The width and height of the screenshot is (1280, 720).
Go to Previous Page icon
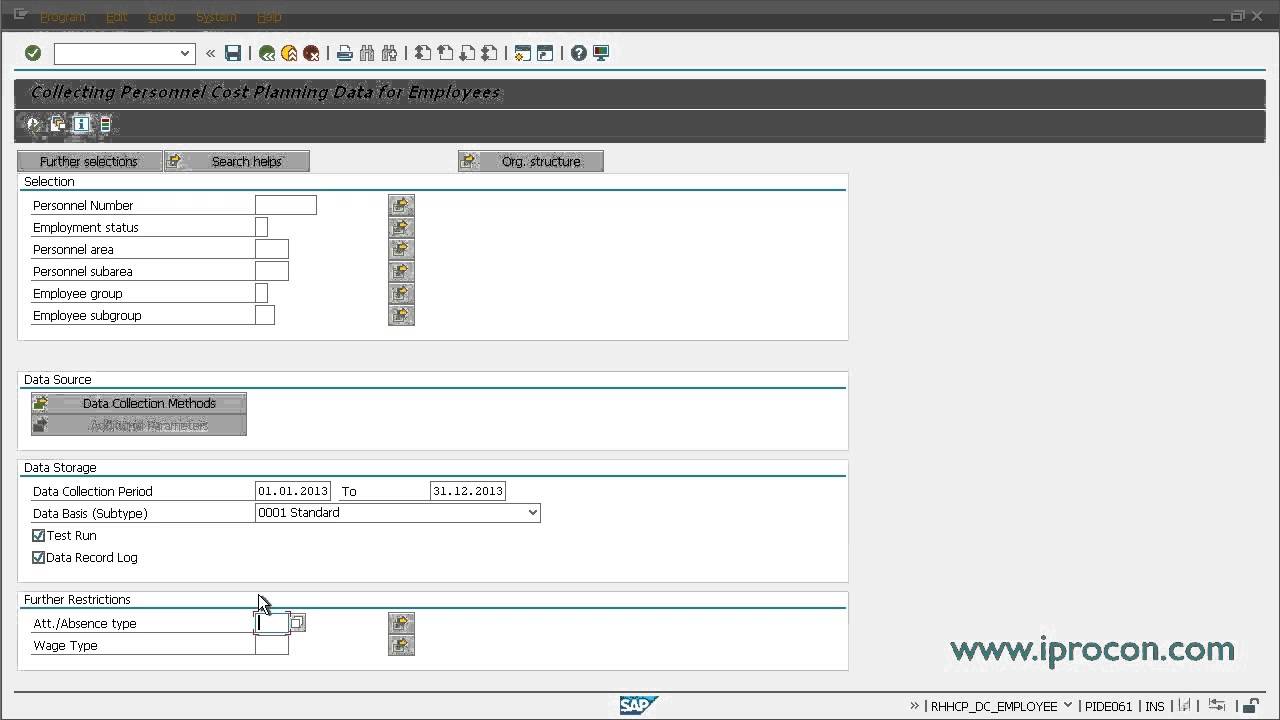[445, 53]
